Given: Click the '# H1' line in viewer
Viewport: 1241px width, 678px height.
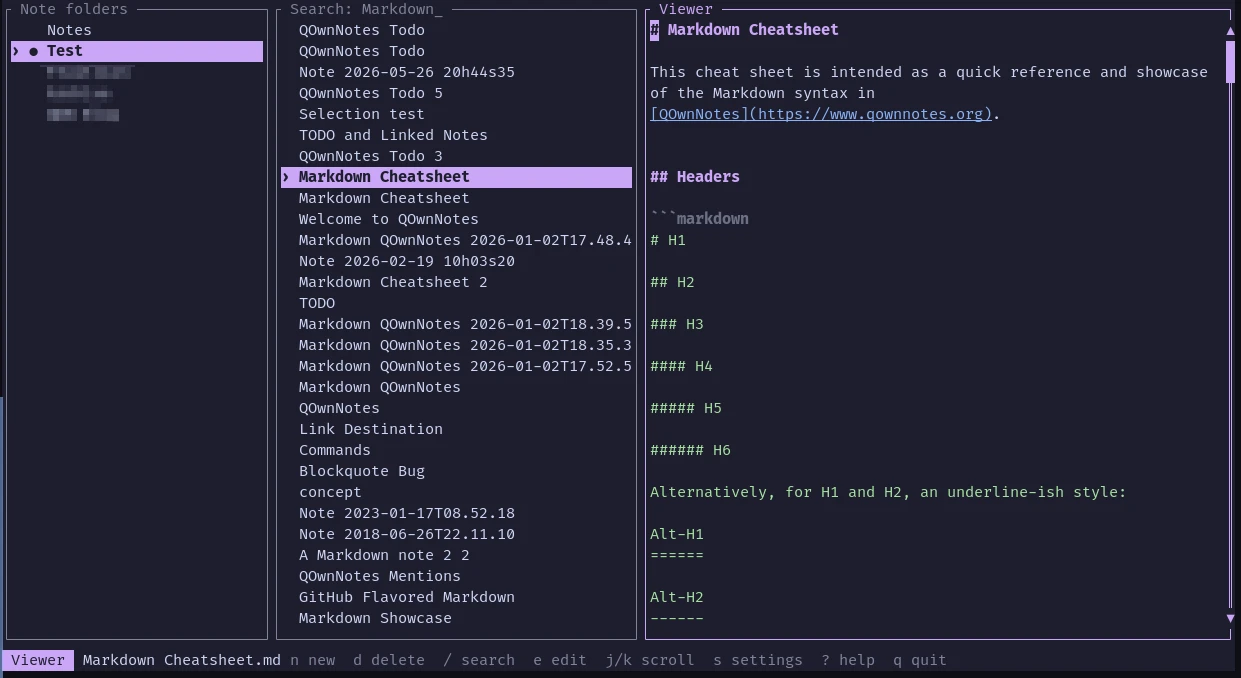Looking at the screenshot, I should (x=668, y=240).
